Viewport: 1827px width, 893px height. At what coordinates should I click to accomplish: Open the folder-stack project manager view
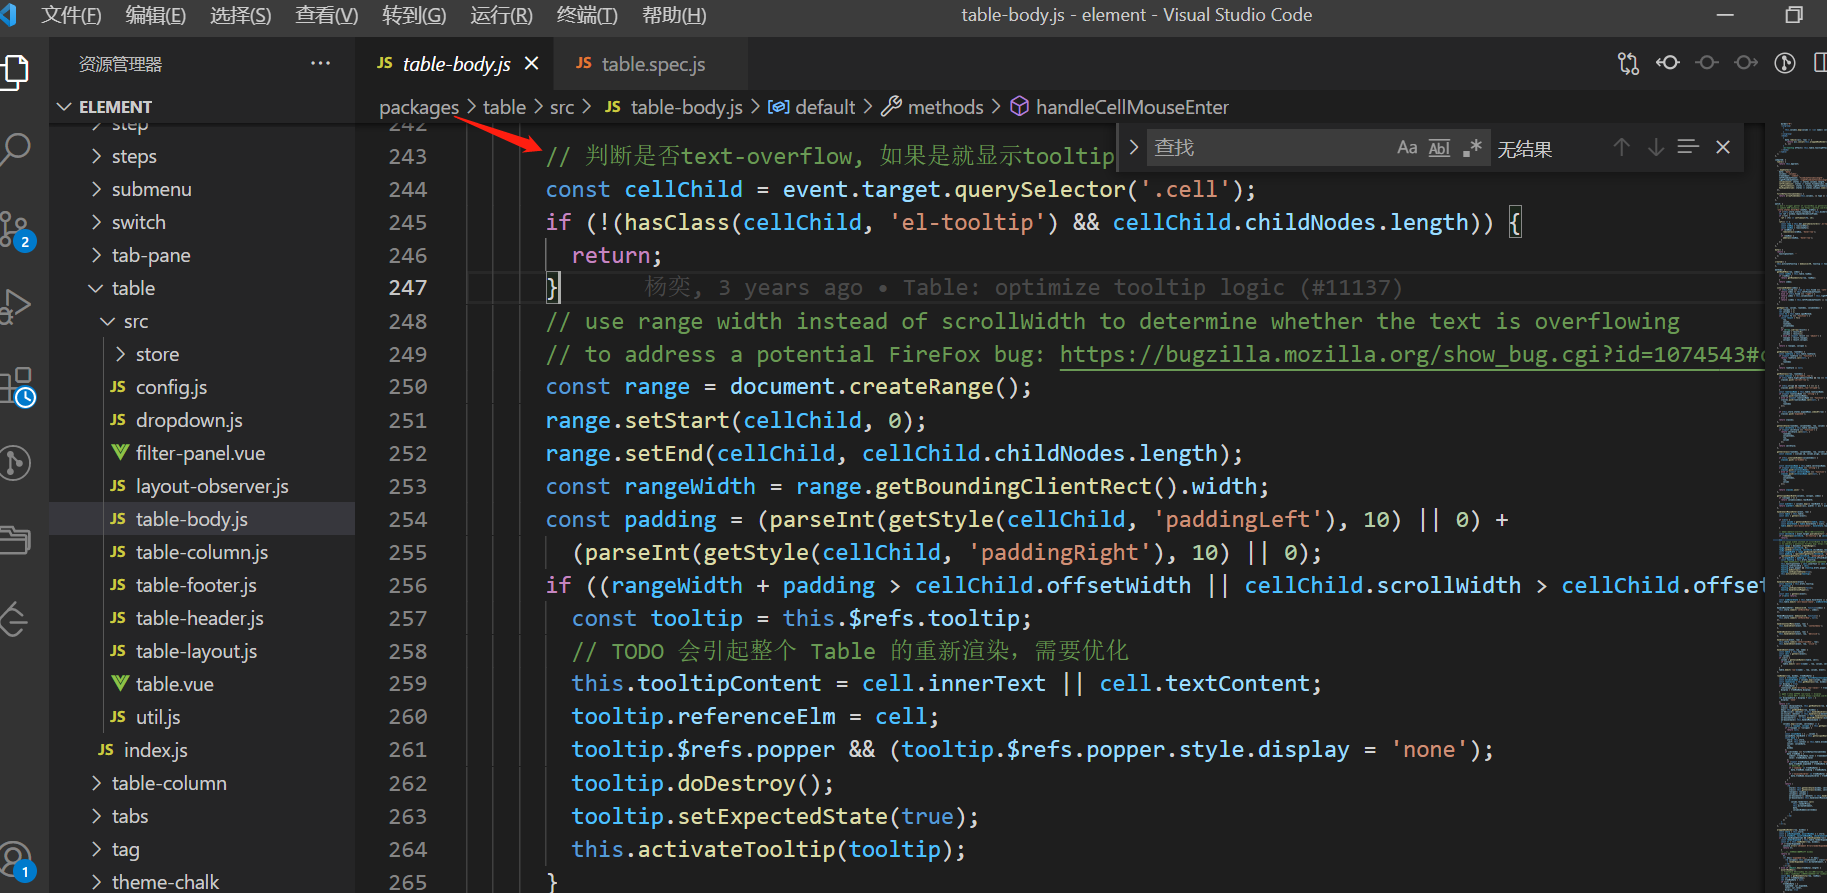click(x=16, y=540)
